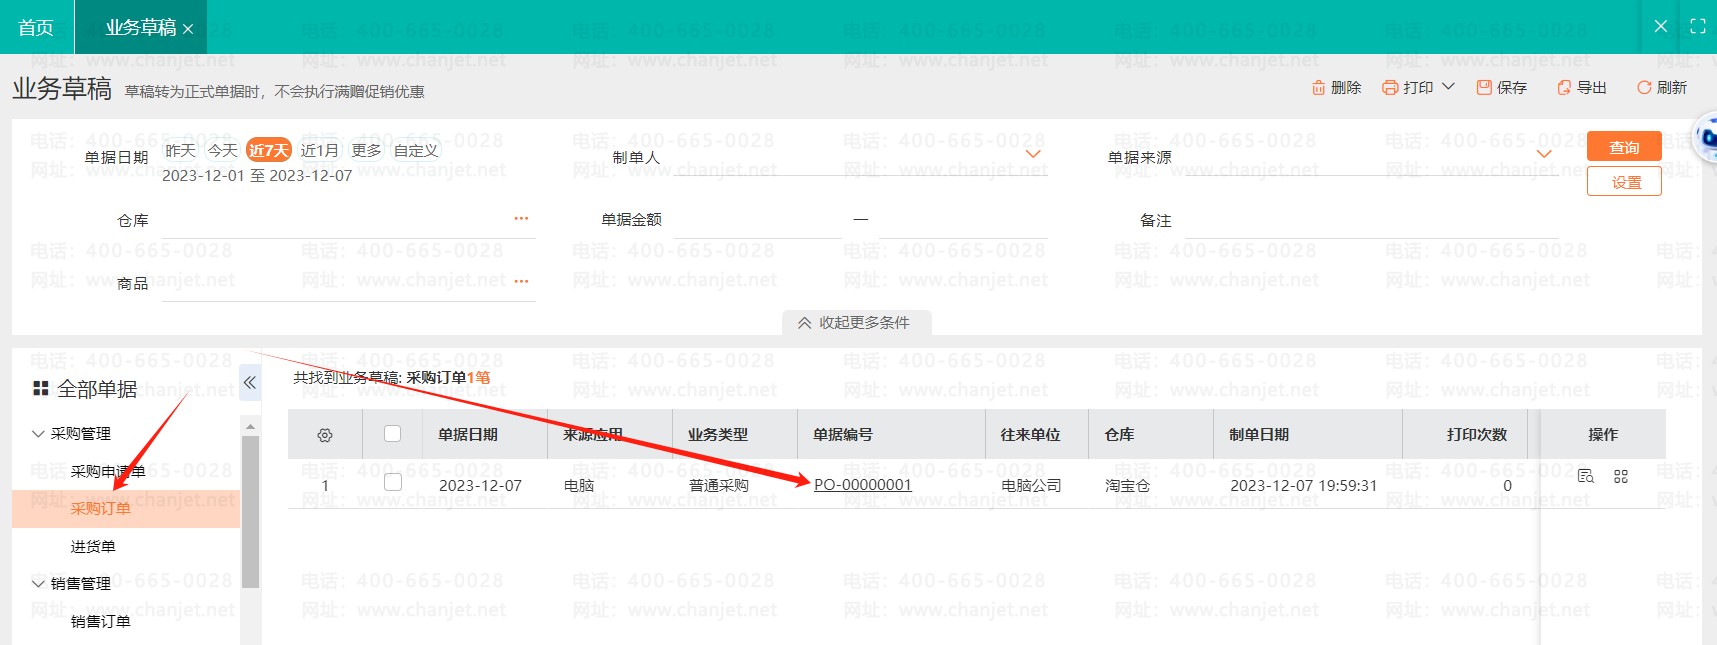Open order link PO-00000001
The image size is (1717, 645).
click(x=862, y=485)
